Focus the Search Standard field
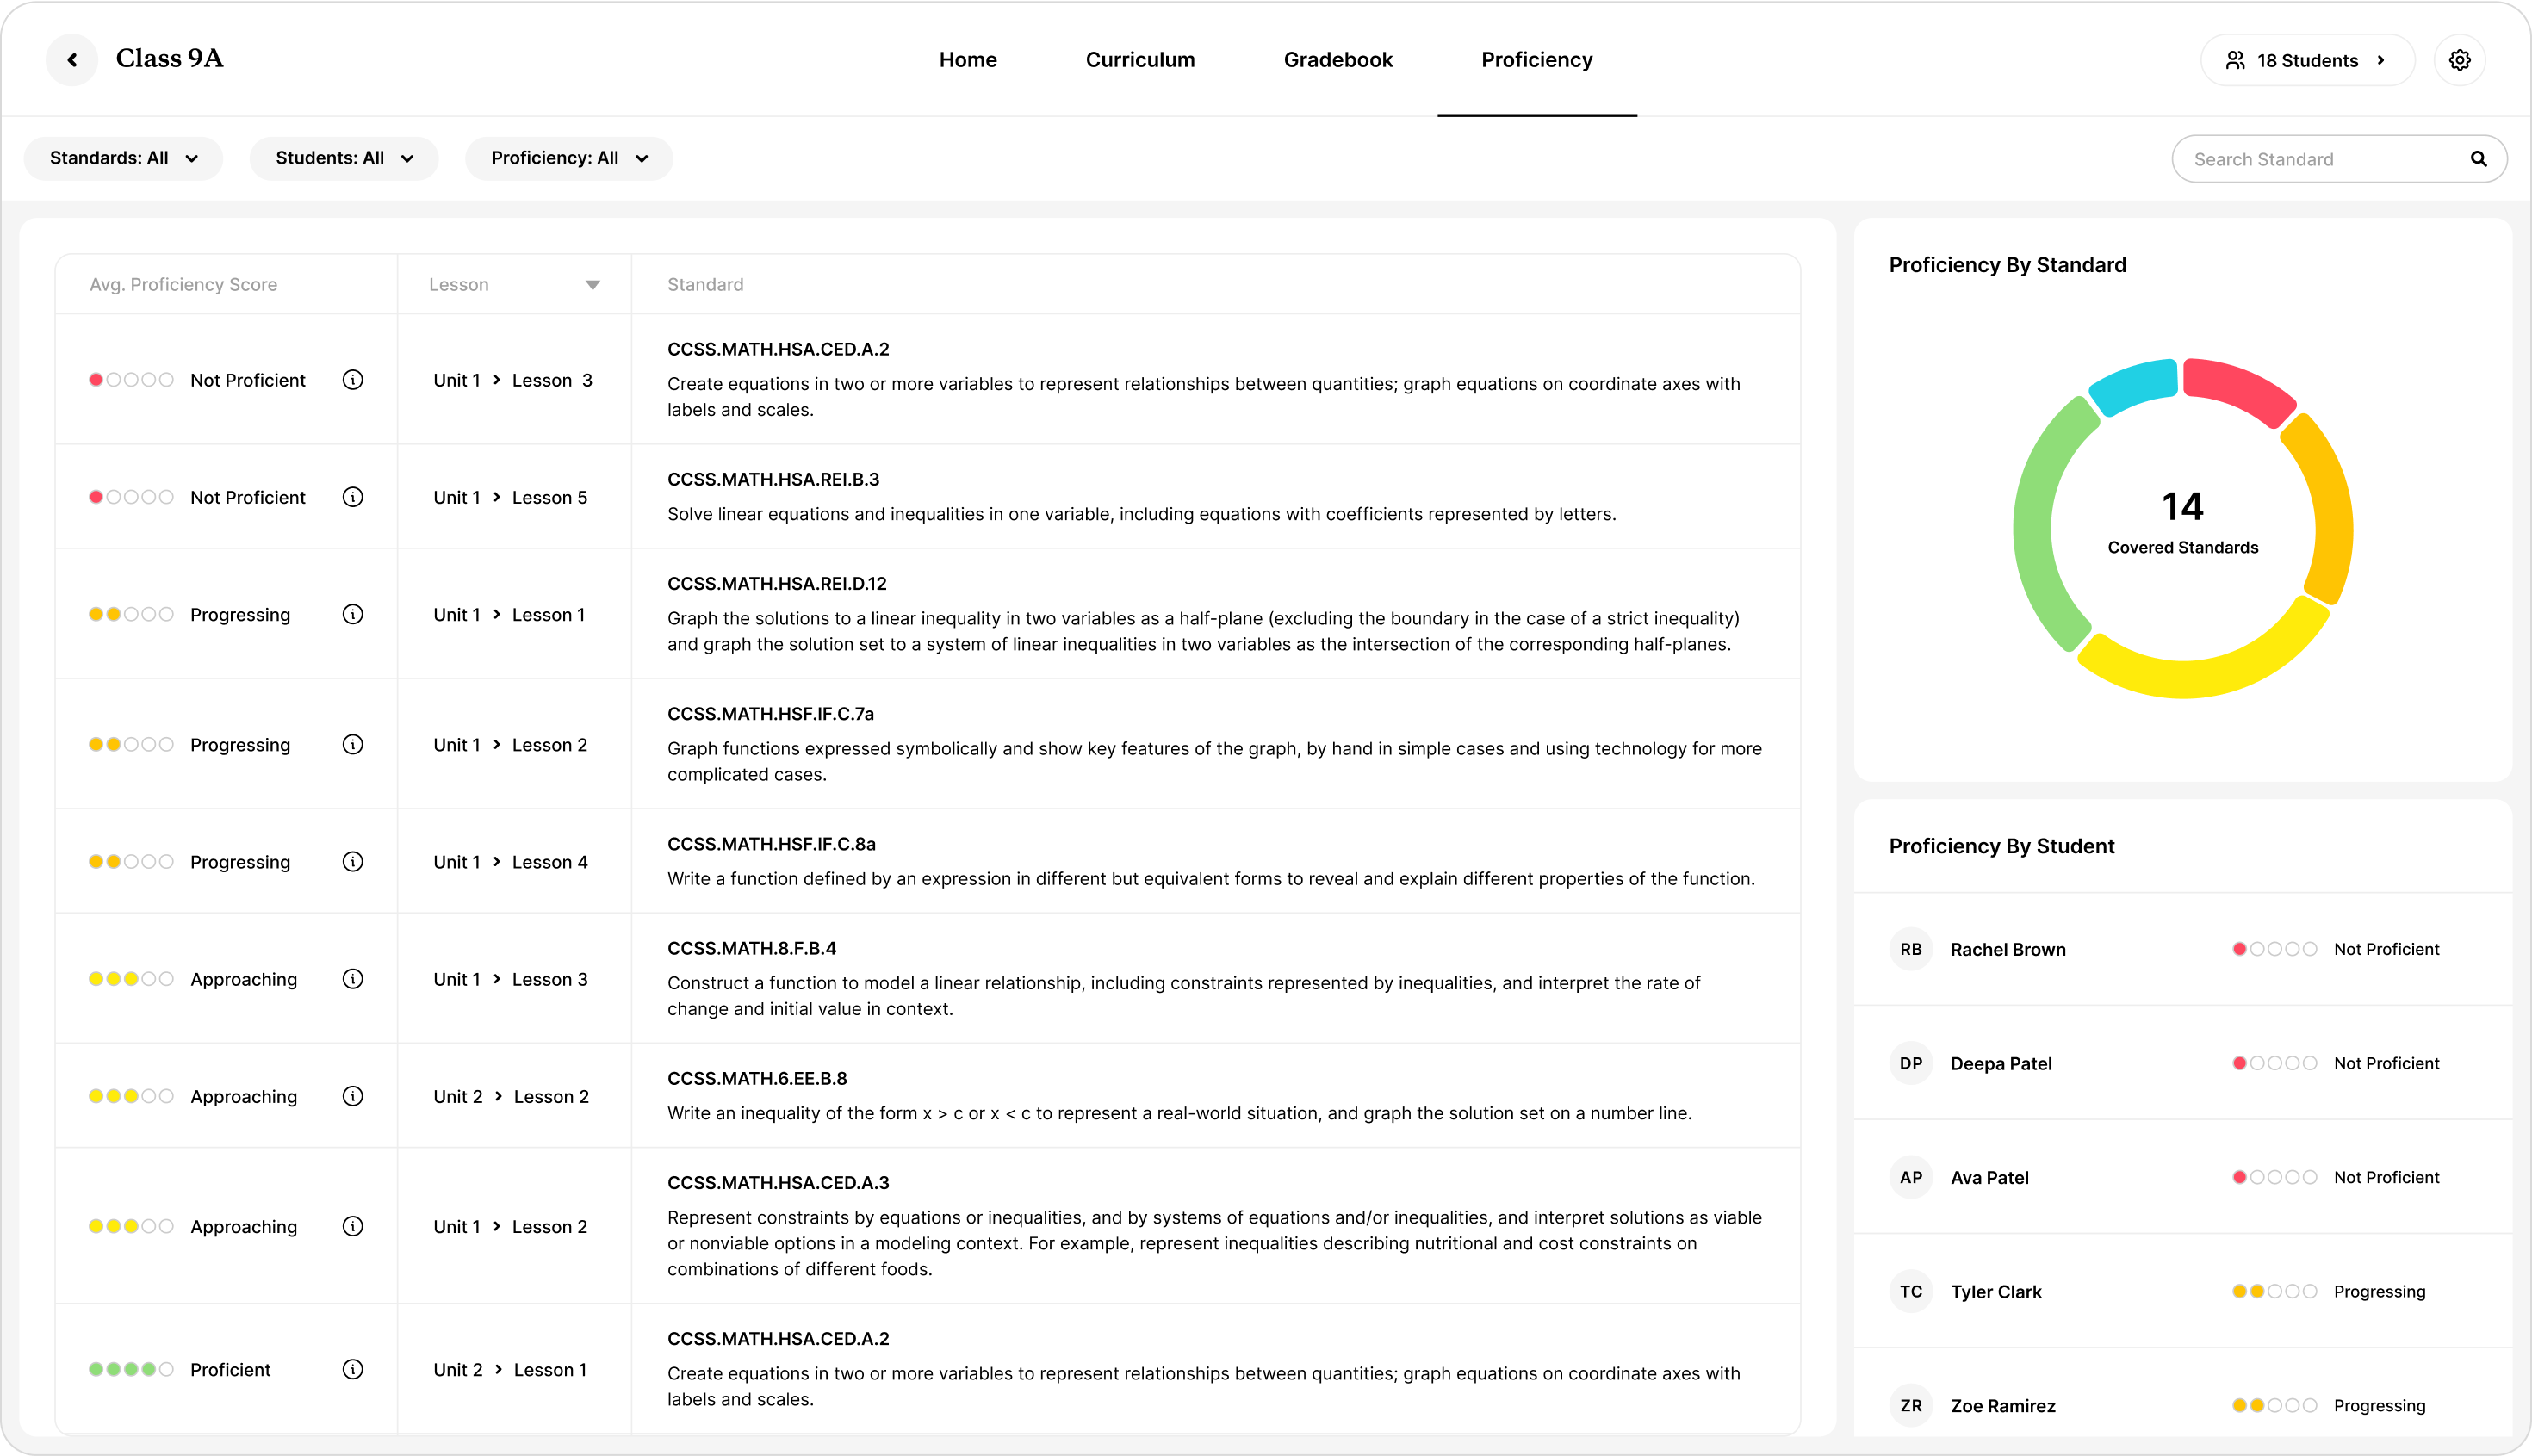The height and width of the screenshot is (1456, 2532). click(2320, 159)
